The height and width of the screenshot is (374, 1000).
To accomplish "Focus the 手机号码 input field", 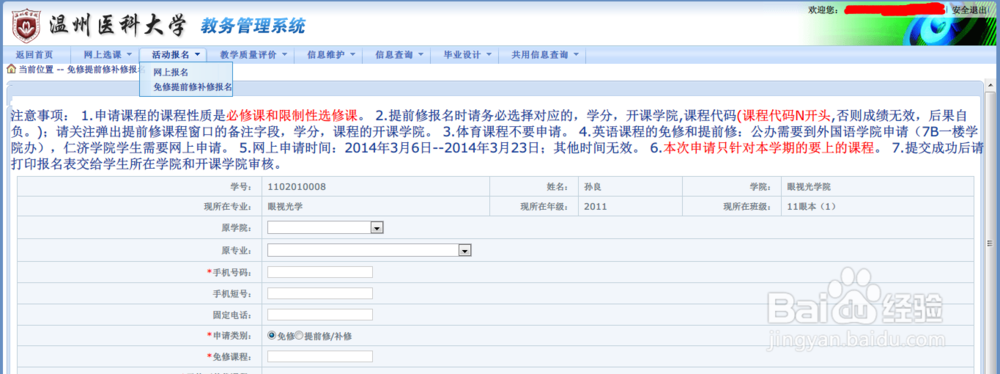I will coord(320,273).
